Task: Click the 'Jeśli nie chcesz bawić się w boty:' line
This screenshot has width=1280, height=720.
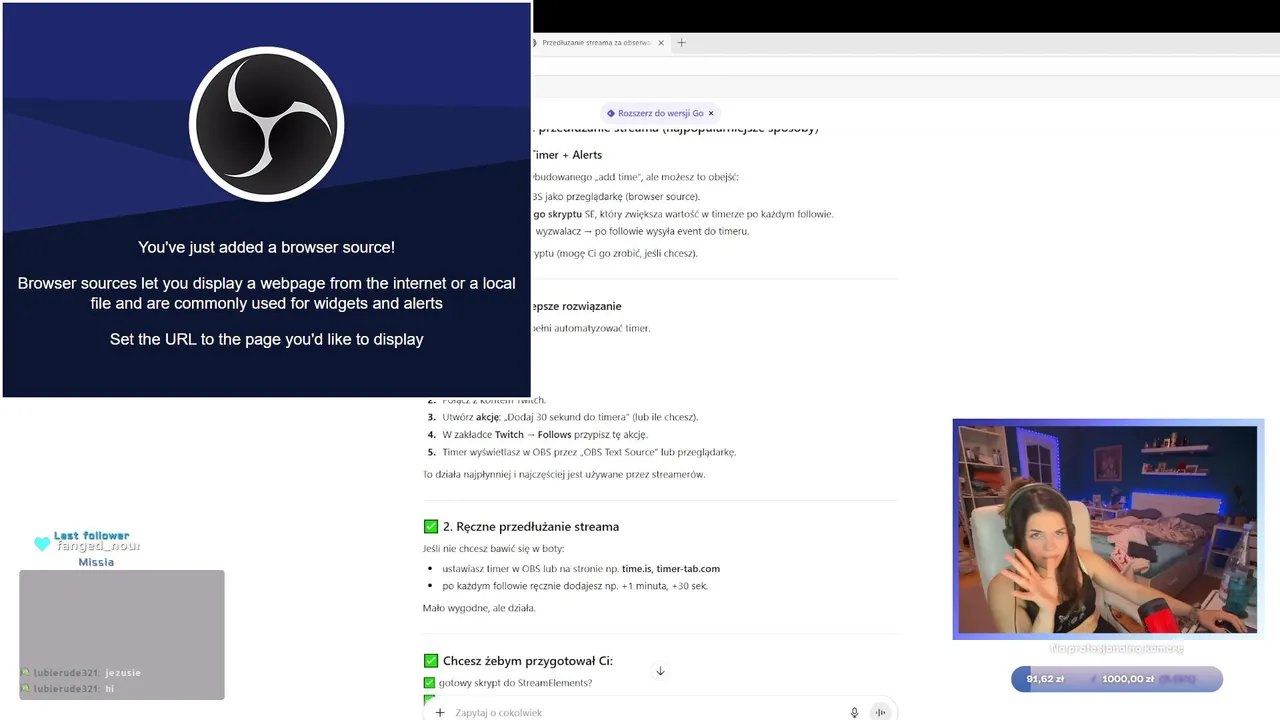Action: (x=494, y=549)
